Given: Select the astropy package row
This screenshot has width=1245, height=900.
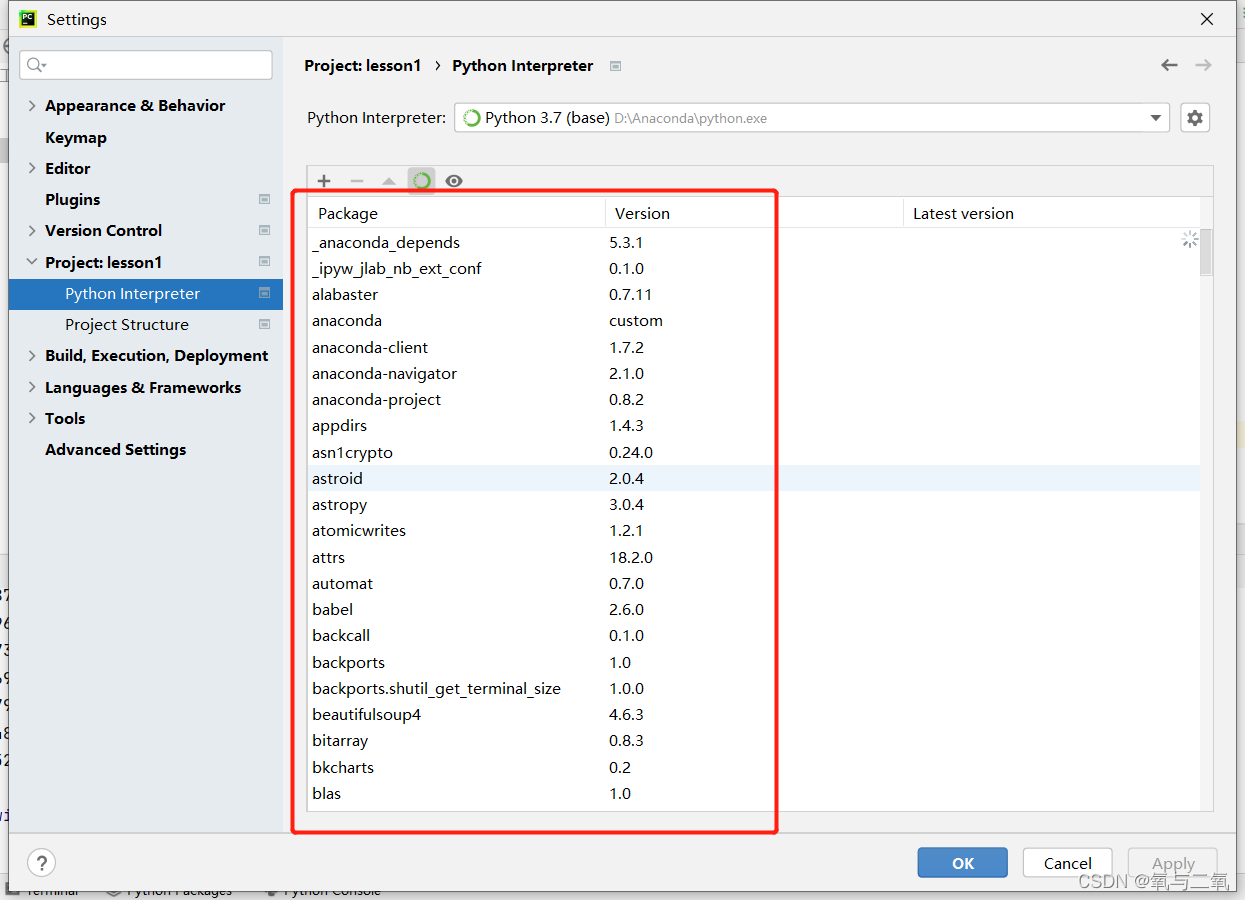Looking at the screenshot, I should pos(754,505).
